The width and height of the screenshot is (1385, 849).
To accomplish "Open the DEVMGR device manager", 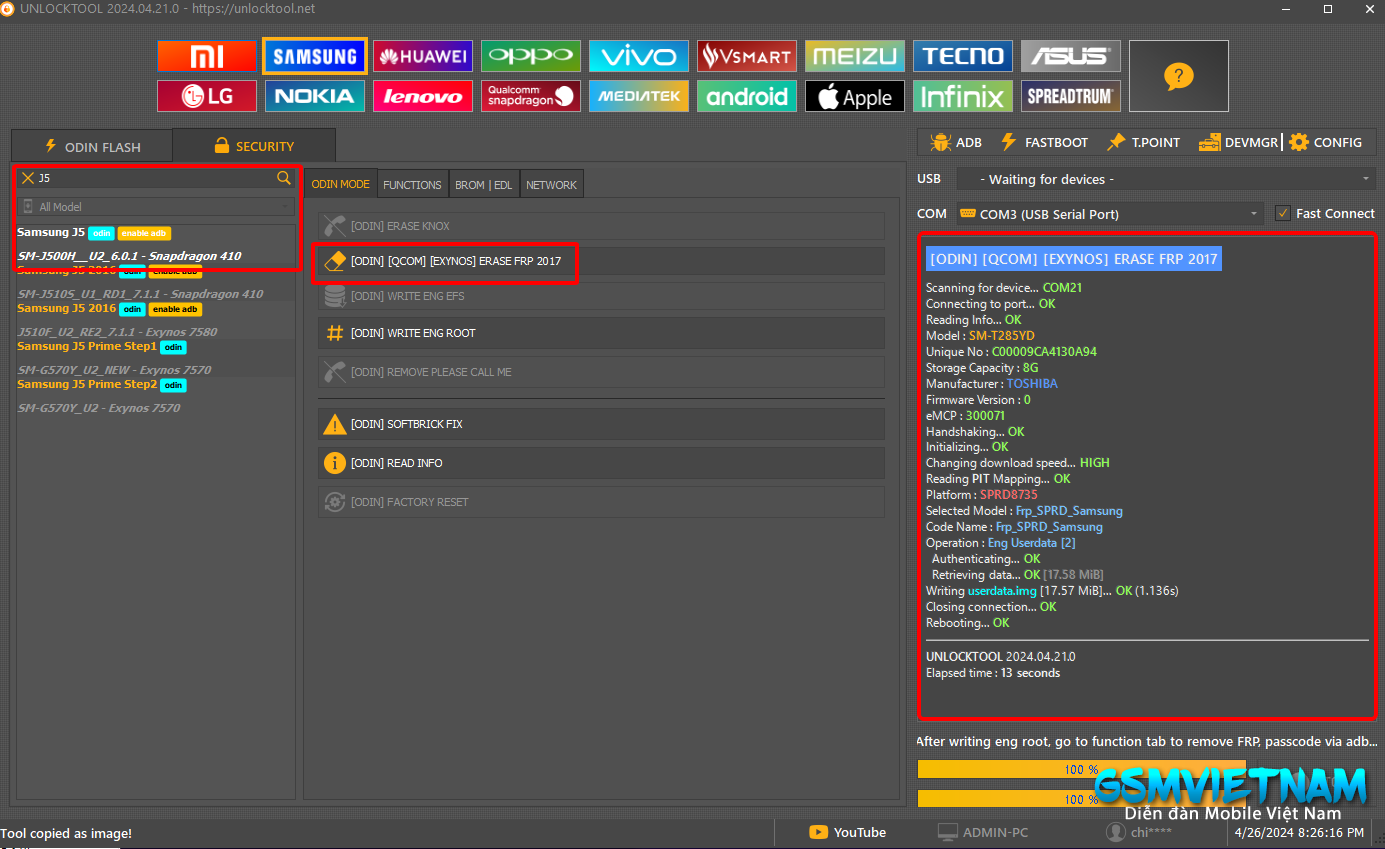I will pyautogui.click(x=1238, y=142).
